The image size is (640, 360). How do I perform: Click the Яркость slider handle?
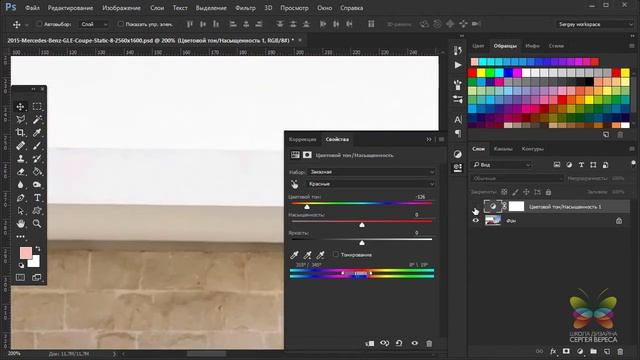click(362, 243)
